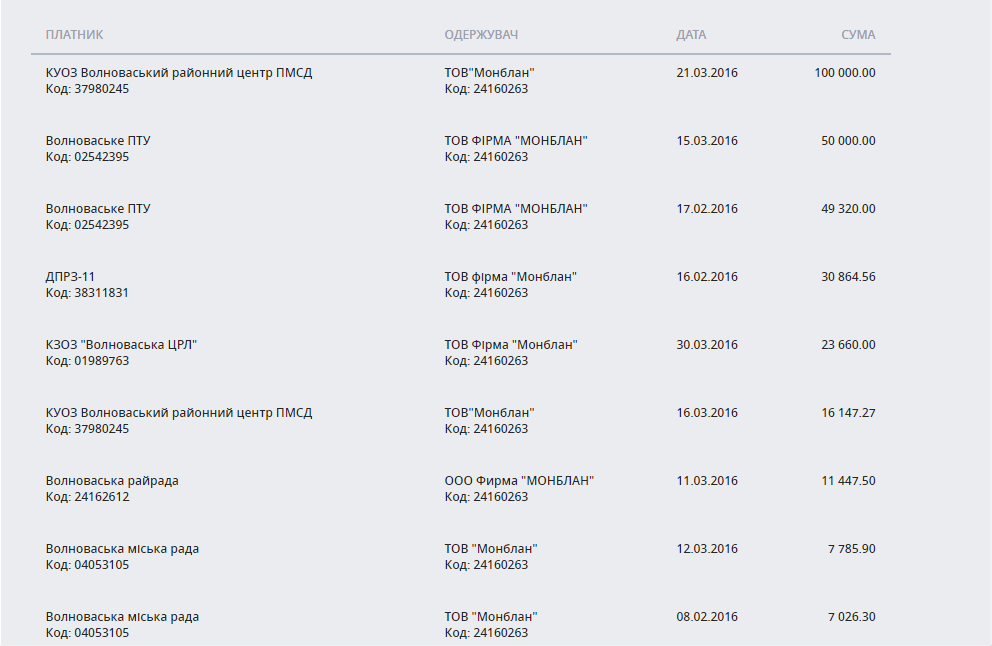Select the date 30.03.2016

coord(707,345)
